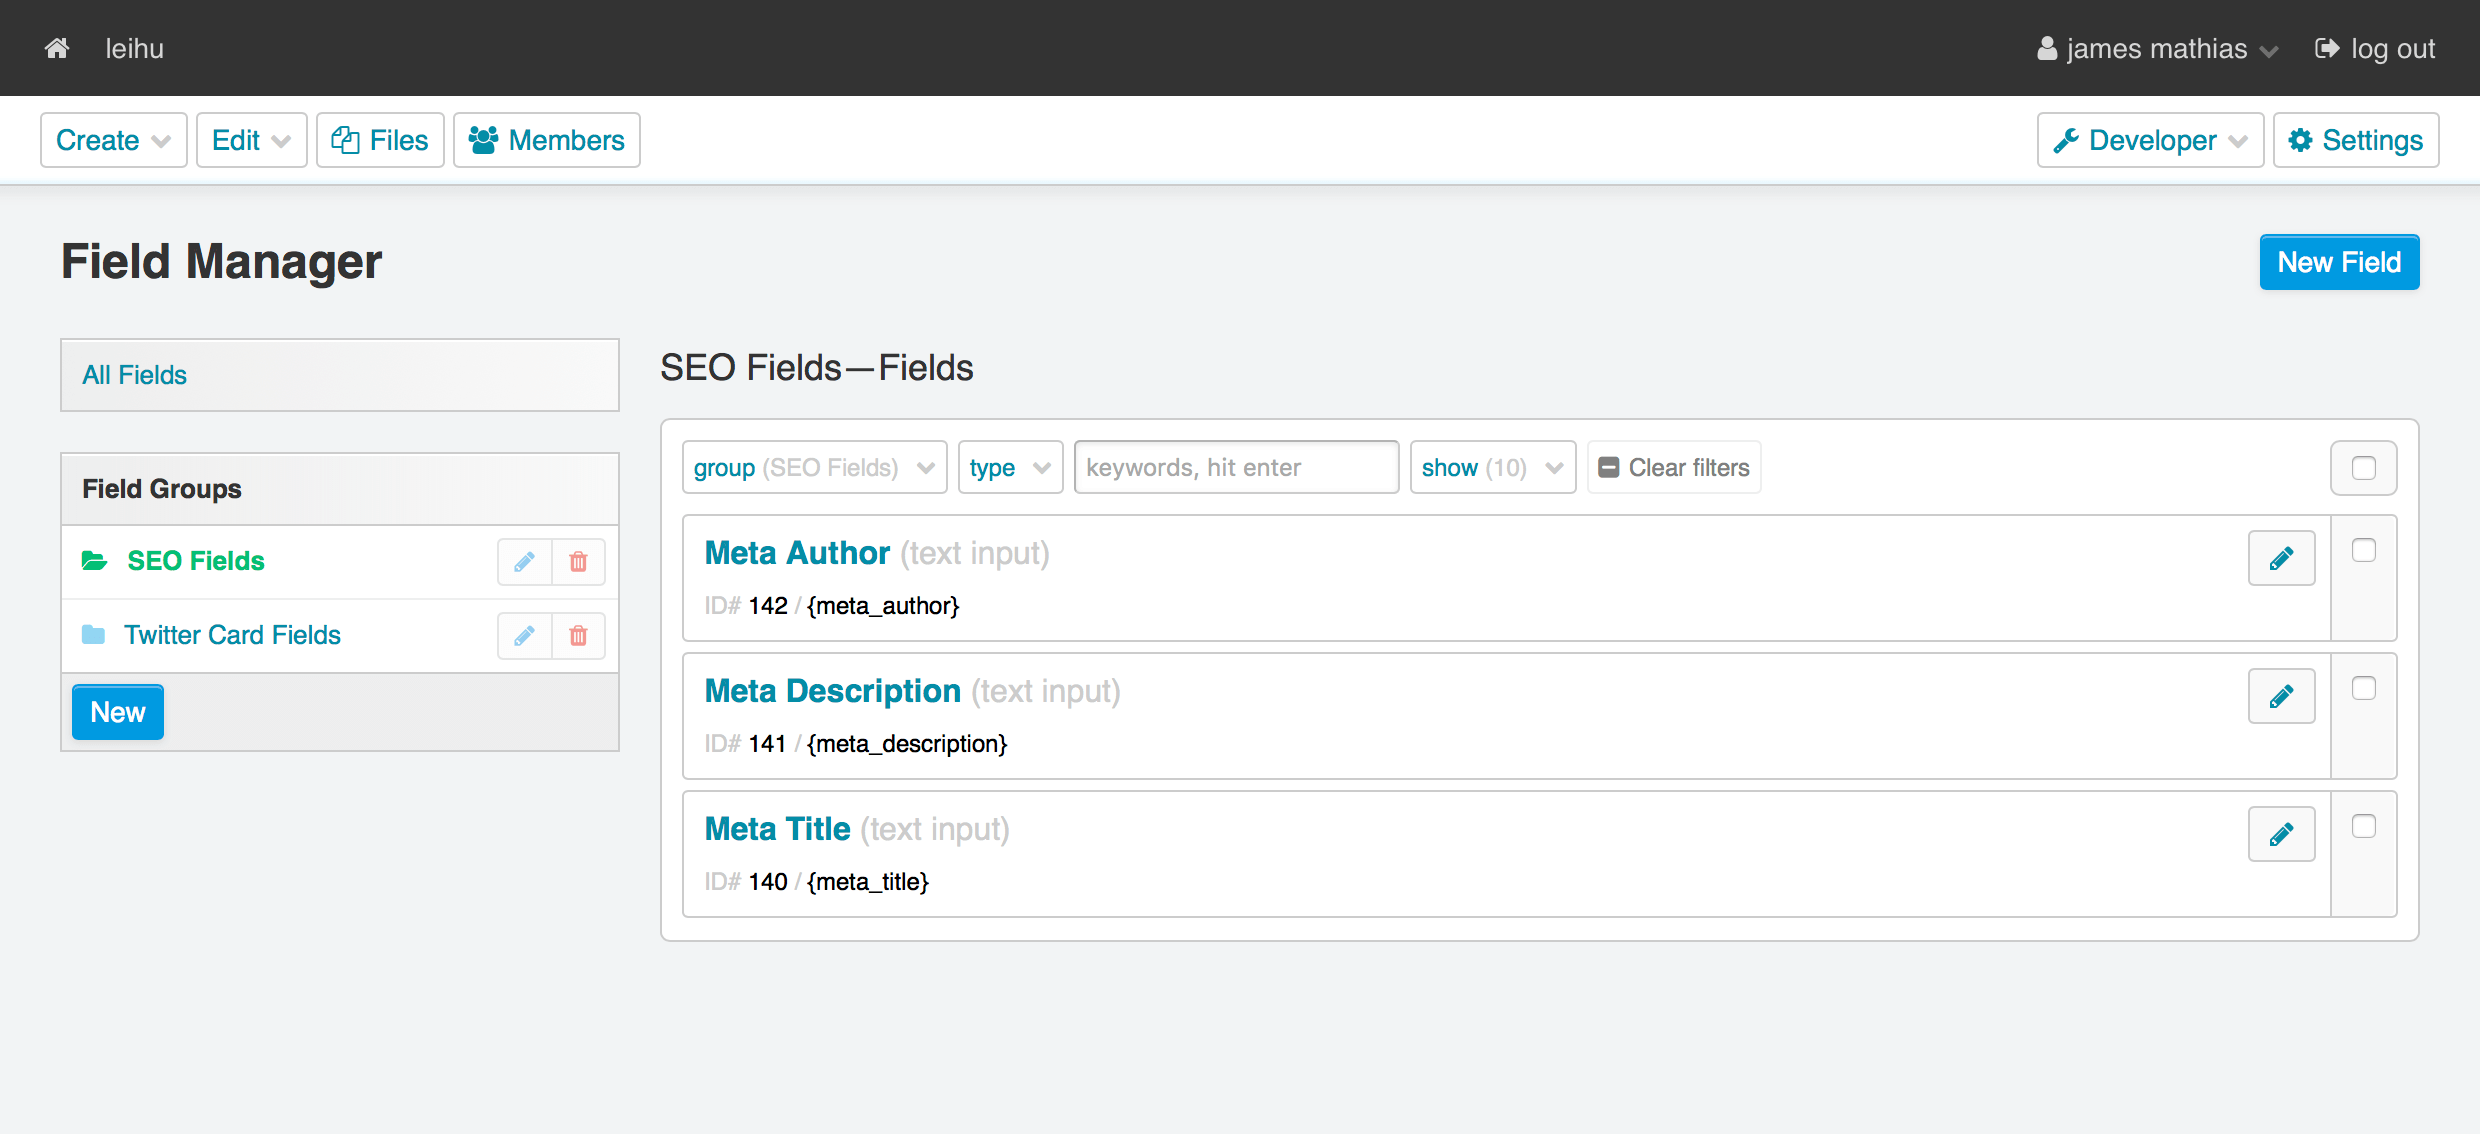Delete Twitter Card Fields group trash icon
This screenshot has width=2480, height=1134.
pos(578,636)
